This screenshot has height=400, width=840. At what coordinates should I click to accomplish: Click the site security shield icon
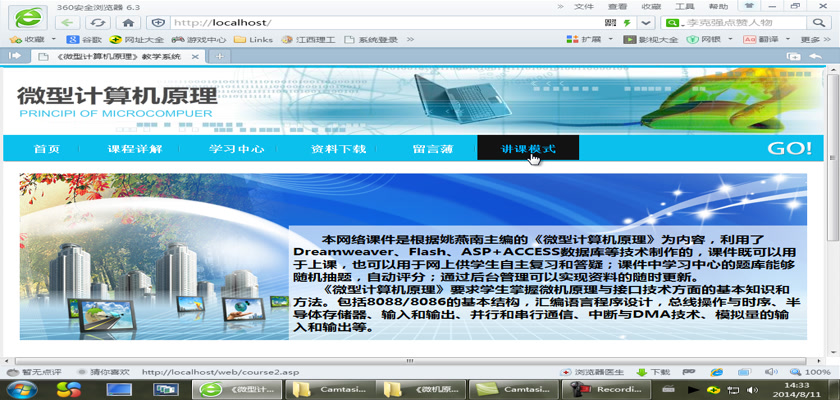158,22
